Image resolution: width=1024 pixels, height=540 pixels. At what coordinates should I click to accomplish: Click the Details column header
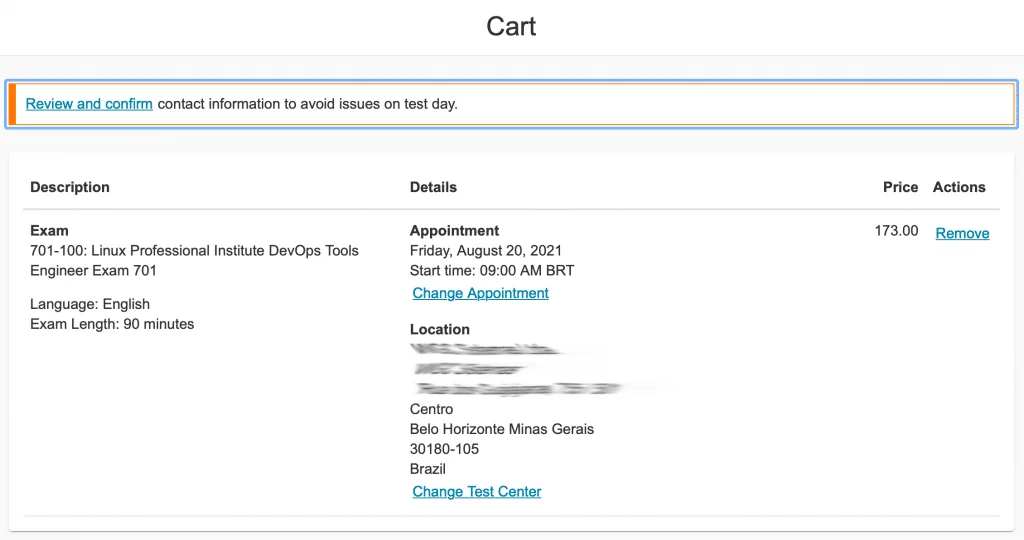[x=433, y=187]
